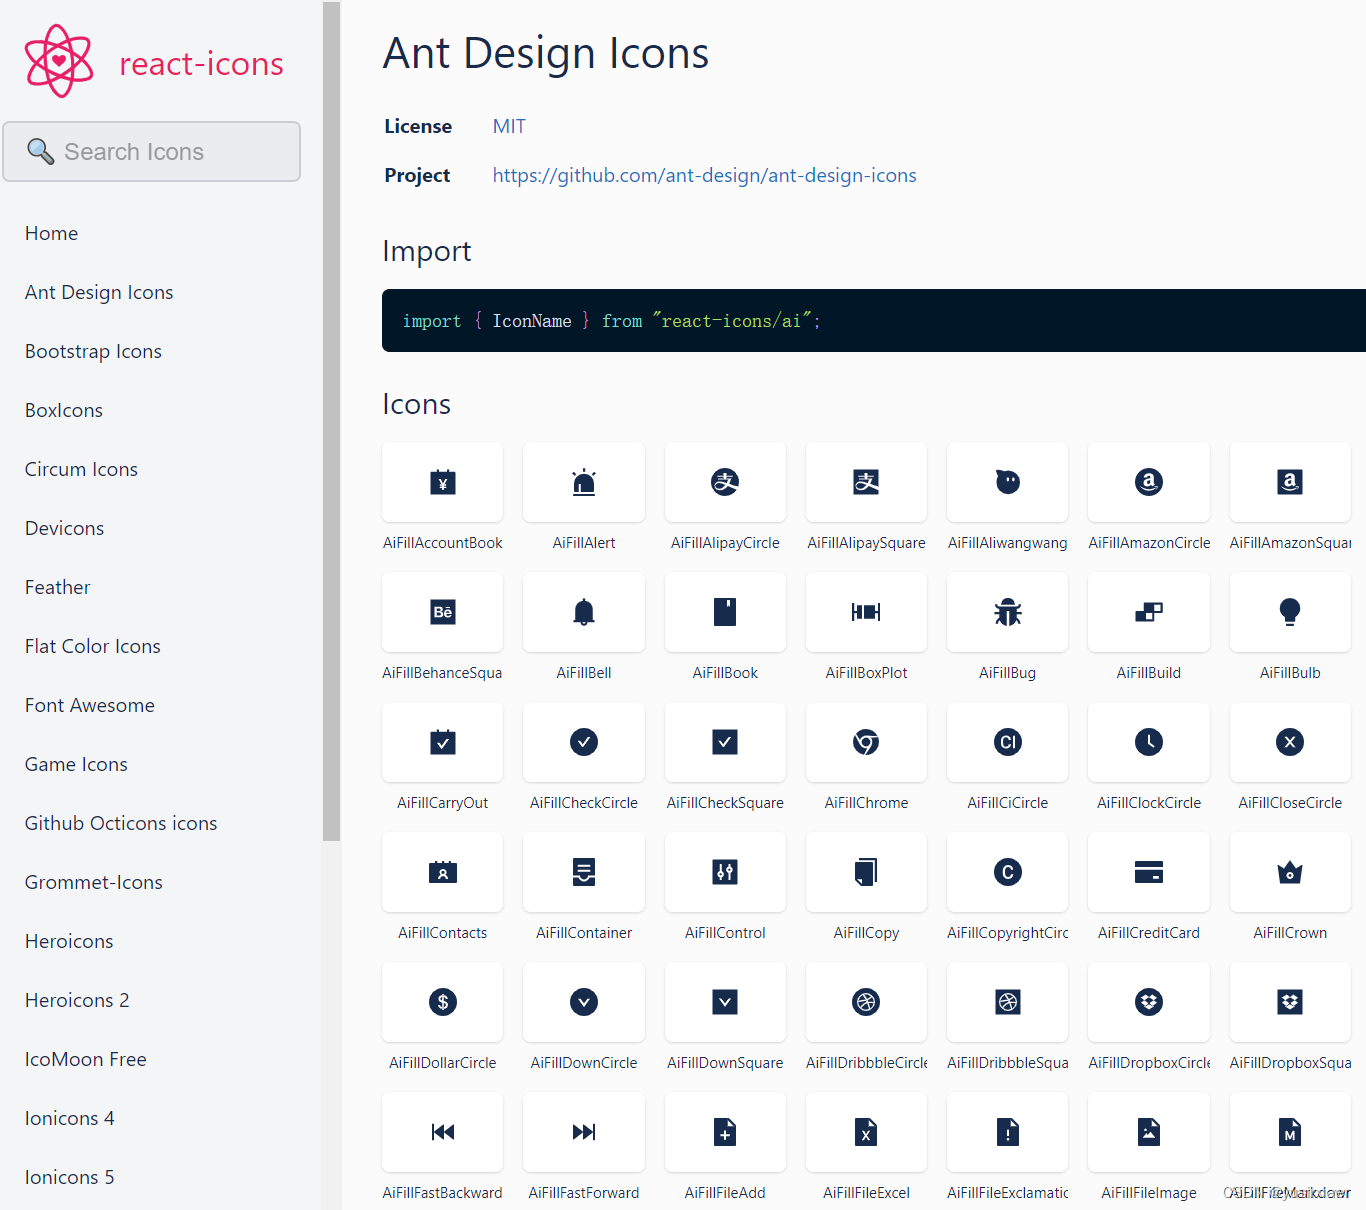Click the react-icons logo
This screenshot has width=1366, height=1210.
[x=59, y=61]
